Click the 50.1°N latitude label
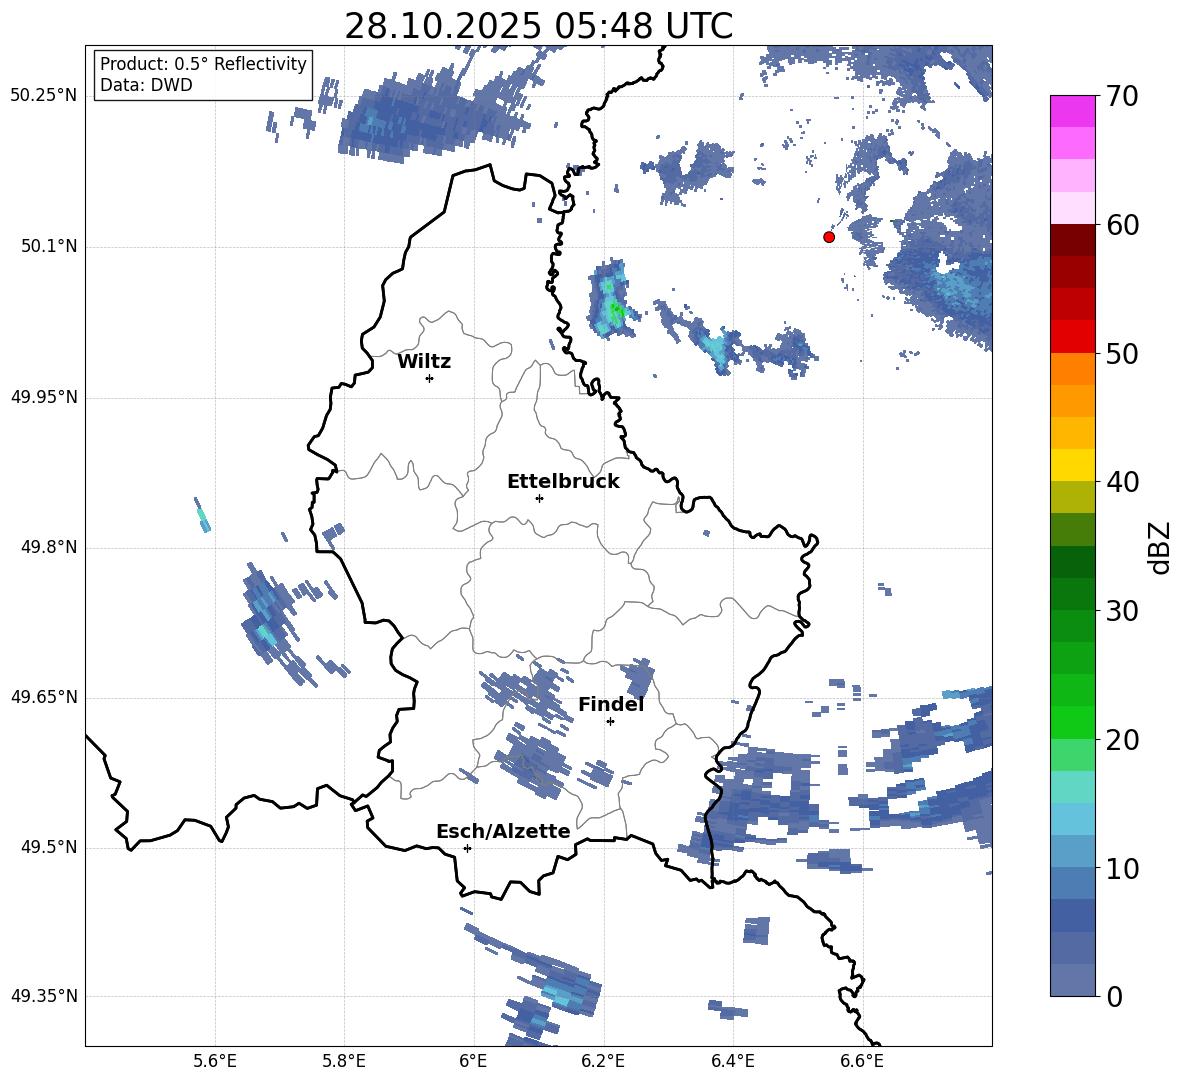 [49, 247]
